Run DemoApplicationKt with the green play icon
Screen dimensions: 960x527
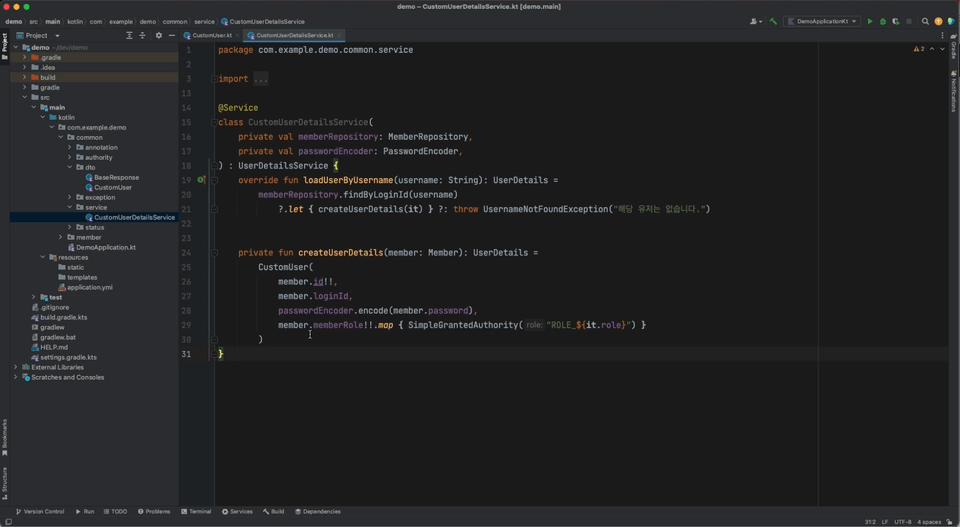[x=870, y=21]
